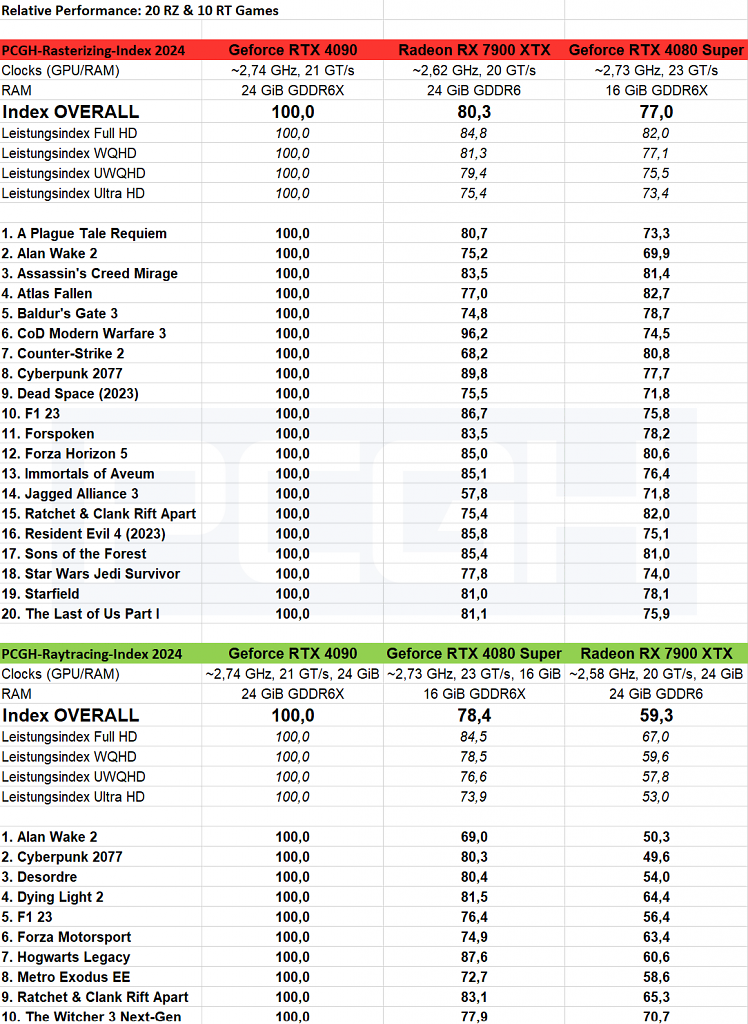748x1024 pixels.
Task: Select the Hogwarts Legacy value '87,6'
Action: [474, 957]
